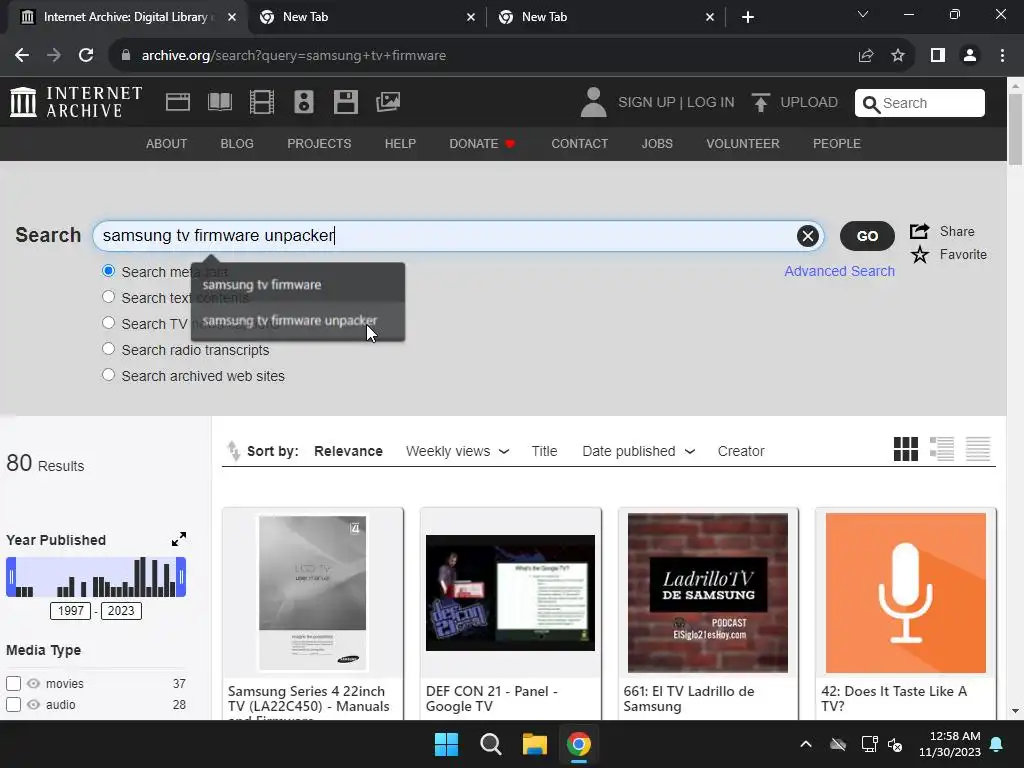Image resolution: width=1024 pixels, height=768 pixels.
Task: Click the DONATE link
Action: 482,144
